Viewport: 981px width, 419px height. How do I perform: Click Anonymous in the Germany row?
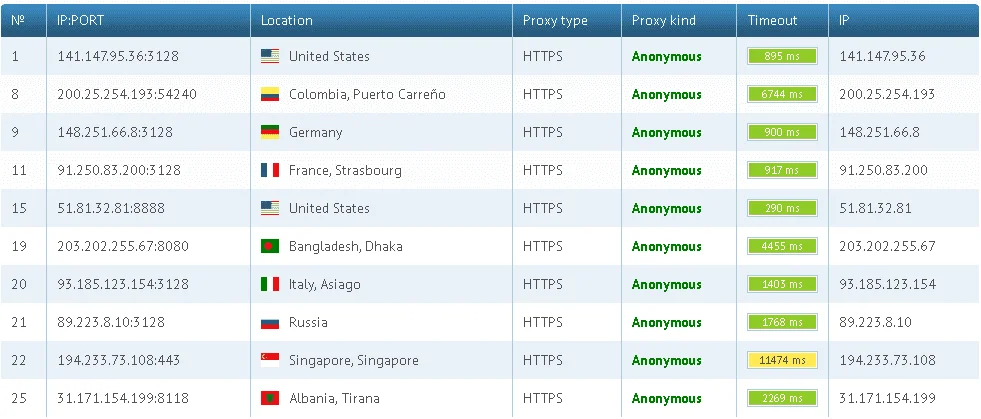tap(666, 133)
